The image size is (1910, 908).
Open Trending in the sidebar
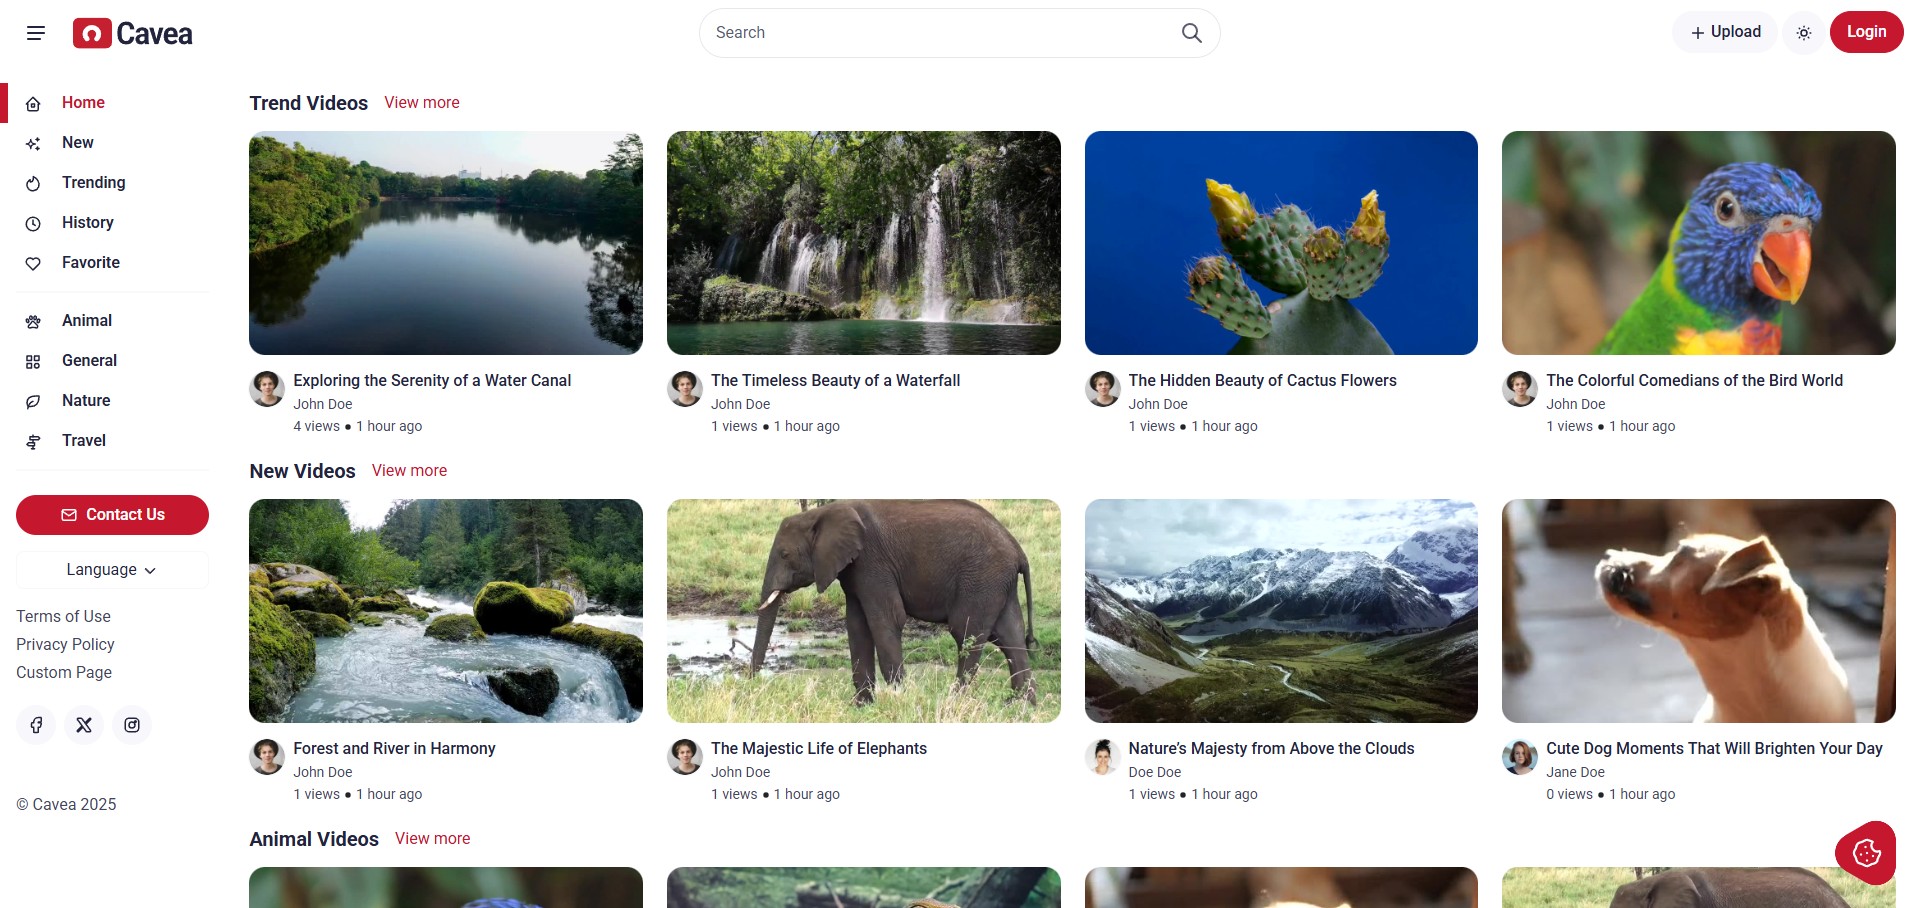(93, 183)
